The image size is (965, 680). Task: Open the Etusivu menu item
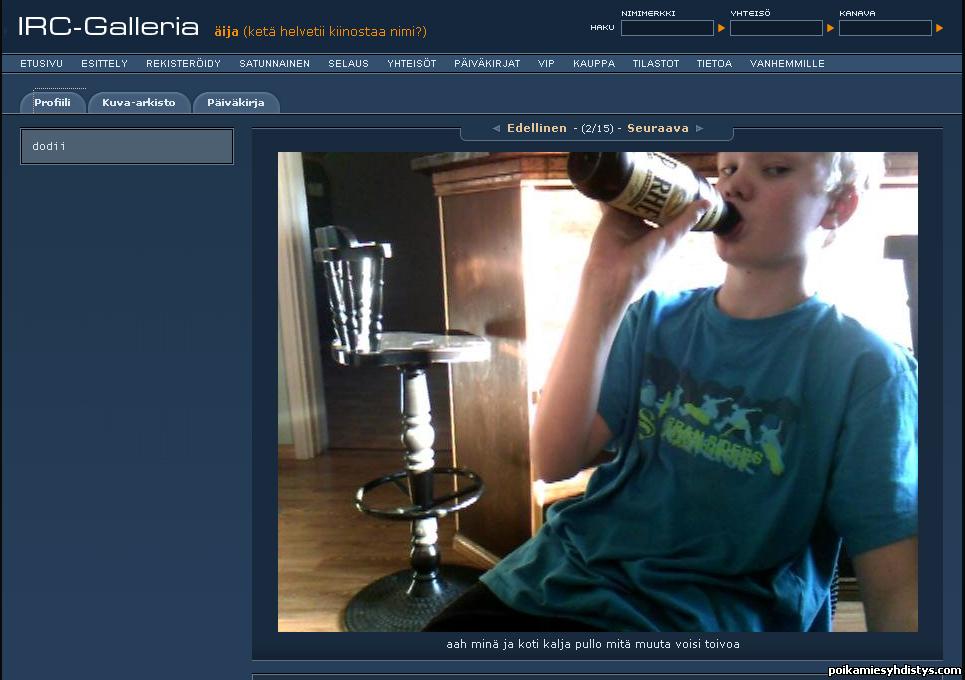pyautogui.click(x=42, y=63)
